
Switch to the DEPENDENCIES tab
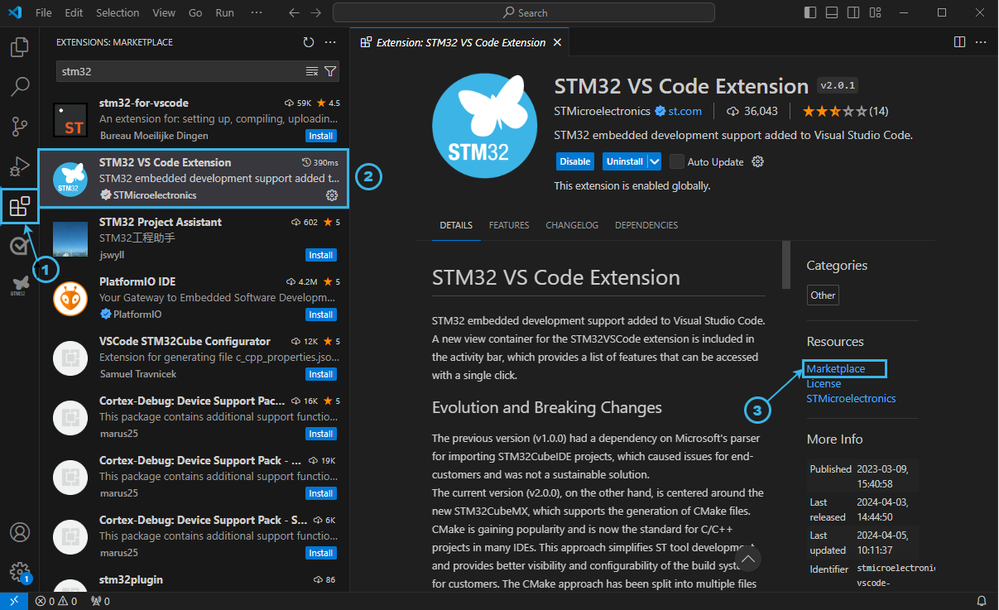(x=646, y=225)
